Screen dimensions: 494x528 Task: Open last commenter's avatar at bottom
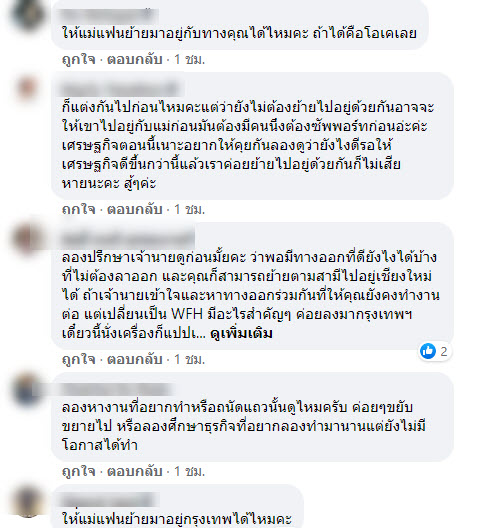pyautogui.click(x=28, y=501)
